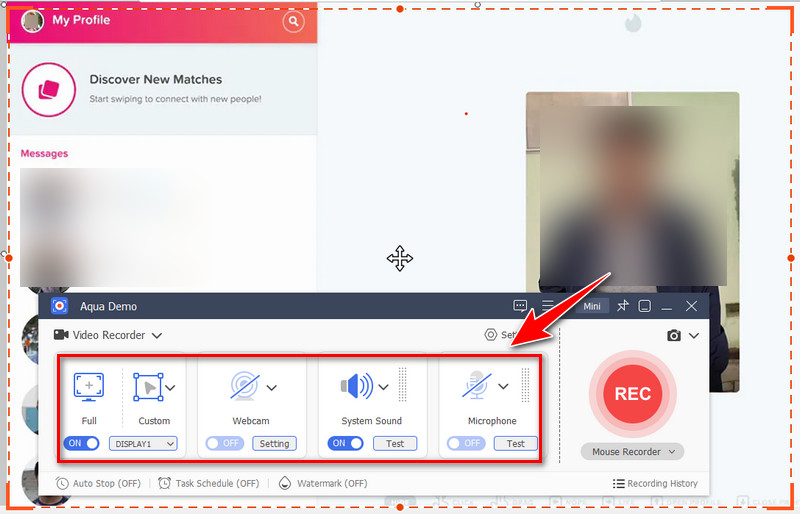The height and width of the screenshot is (514, 800).
Task: Click the search icon in profile header
Action: (293, 21)
